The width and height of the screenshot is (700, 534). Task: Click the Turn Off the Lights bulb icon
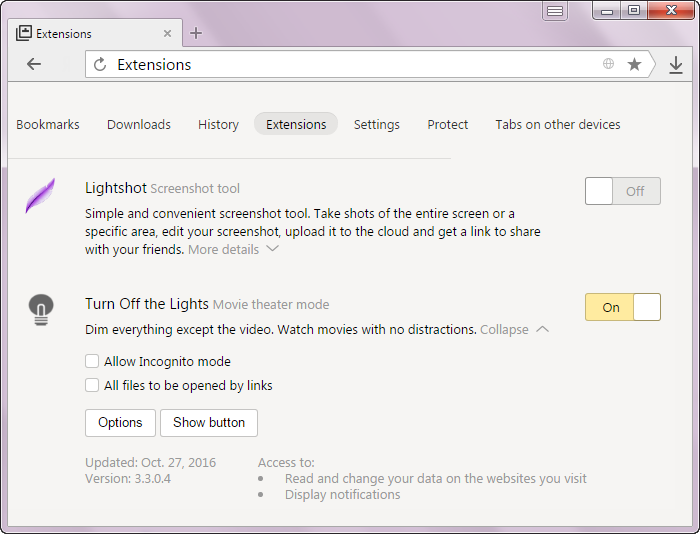pyautogui.click(x=41, y=309)
